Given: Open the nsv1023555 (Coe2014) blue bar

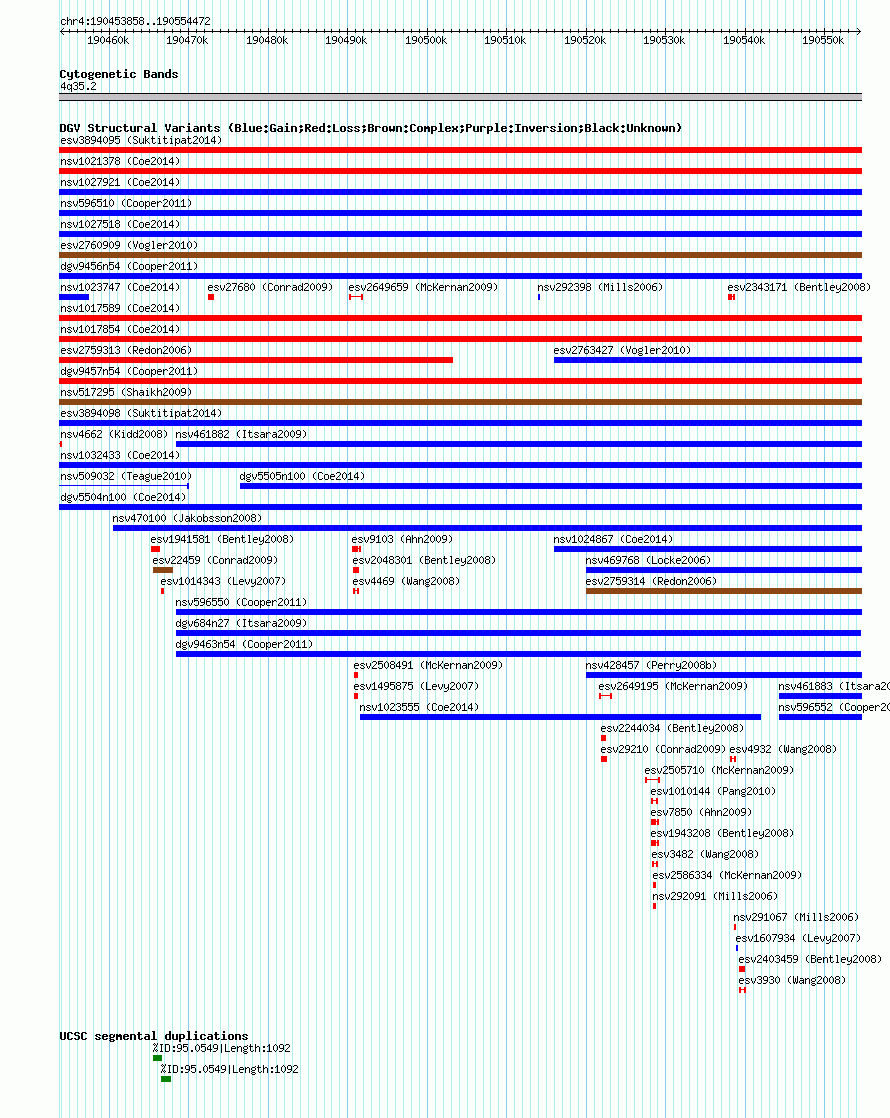Looking at the screenshot, I should coord(560,717).
